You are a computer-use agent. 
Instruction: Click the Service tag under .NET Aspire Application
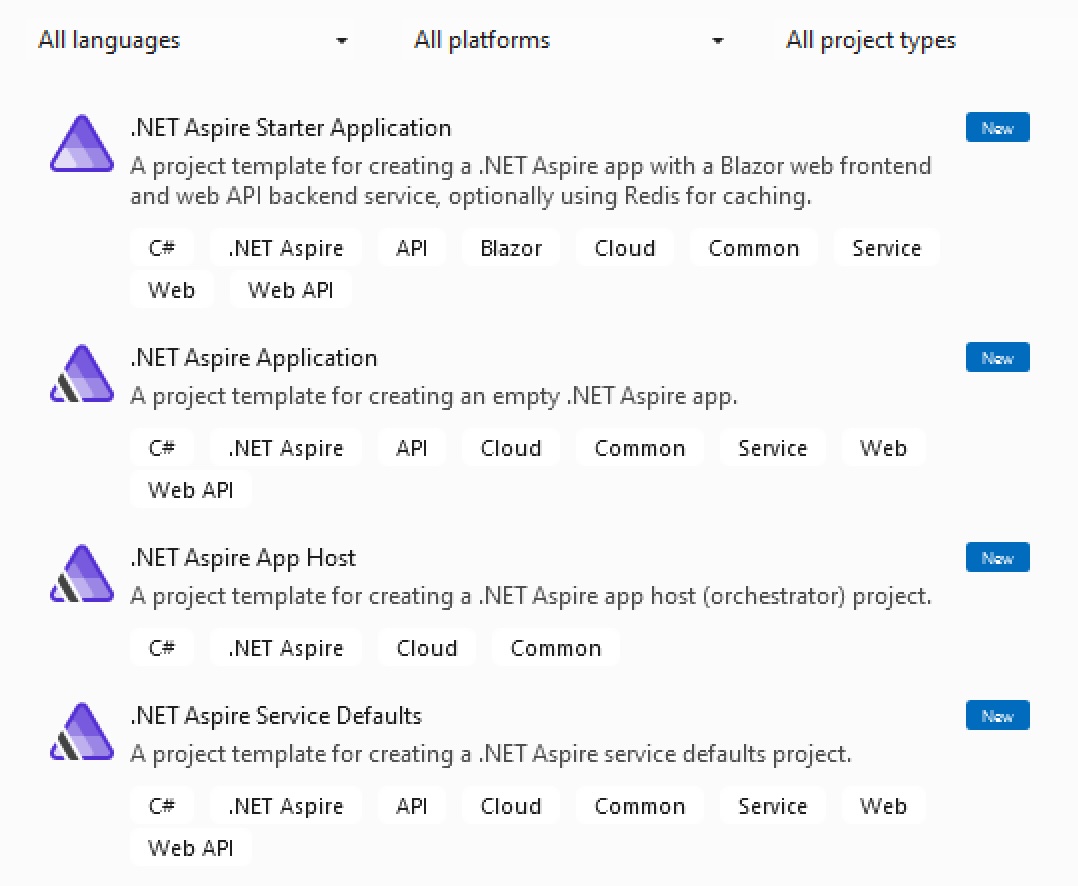click(x=772, y=447)
